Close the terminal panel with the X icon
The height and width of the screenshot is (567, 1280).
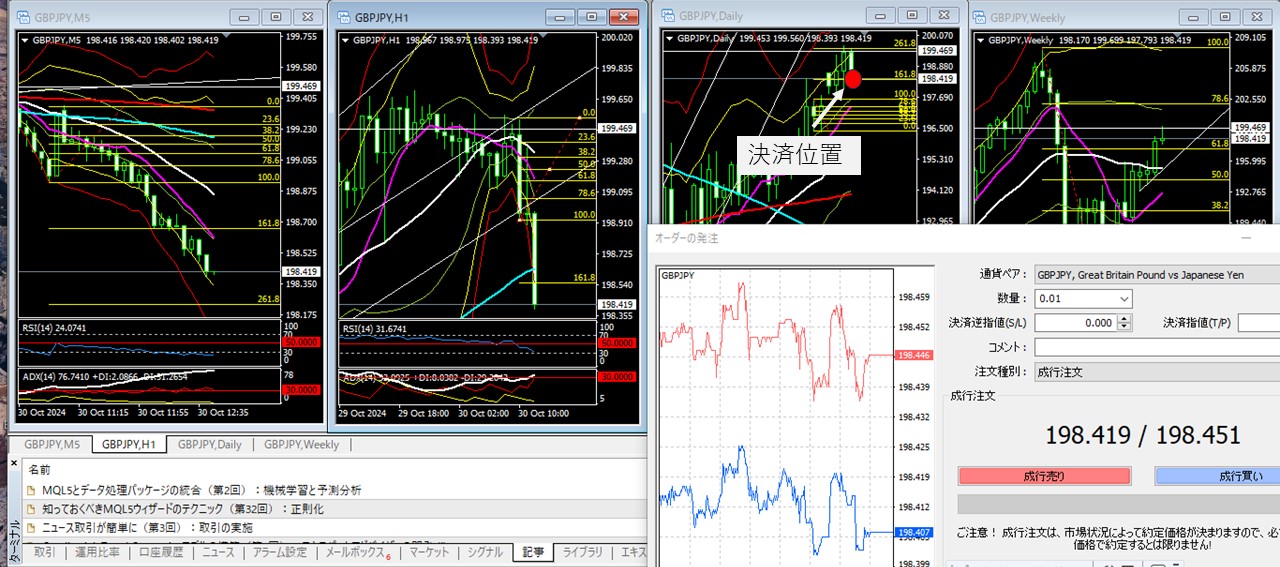pyautogui.click(x=15, y=463)
